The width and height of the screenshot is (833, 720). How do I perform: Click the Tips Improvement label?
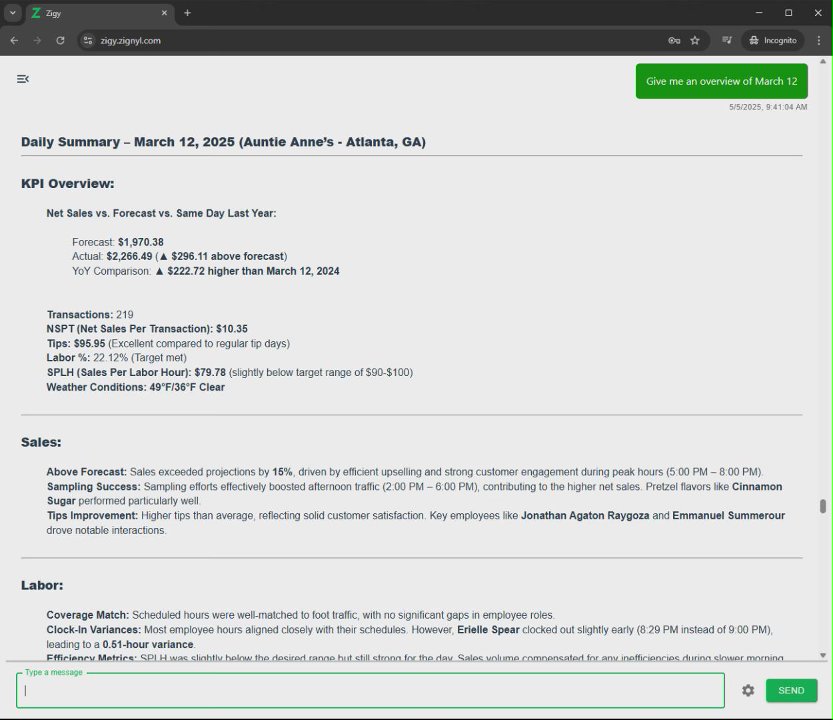92,515
